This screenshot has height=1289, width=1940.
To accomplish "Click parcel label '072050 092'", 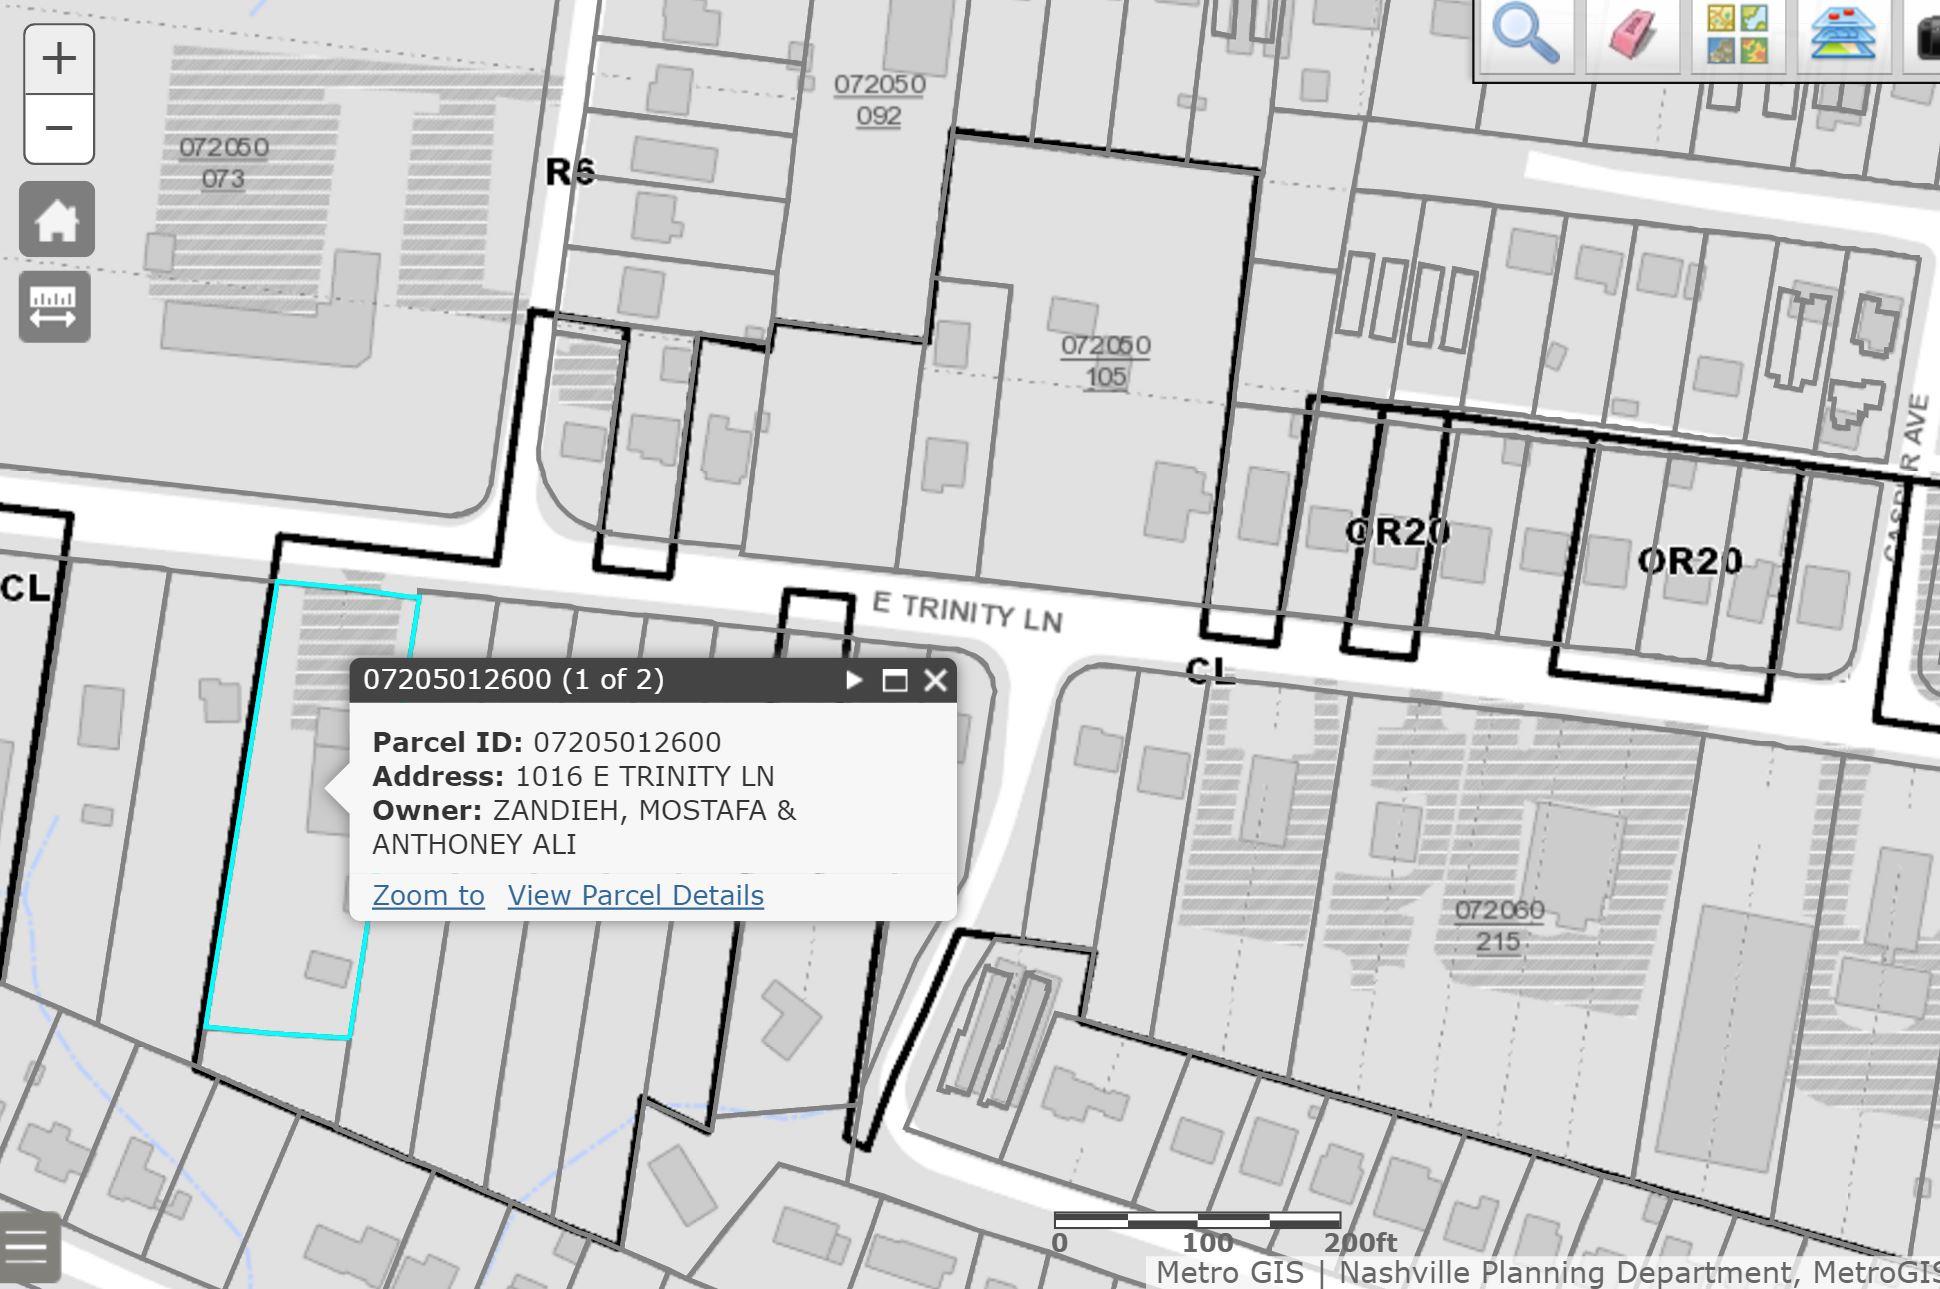I will tap(879, 100).
